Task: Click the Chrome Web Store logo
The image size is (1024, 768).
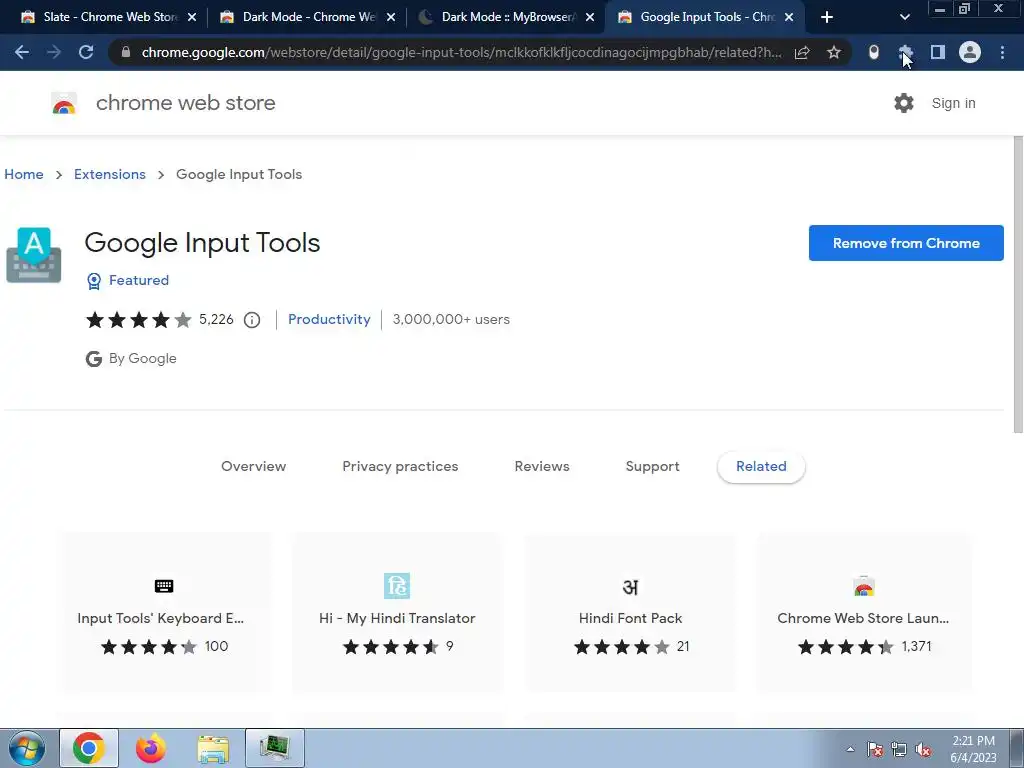Action: click(x=64, y=103)
